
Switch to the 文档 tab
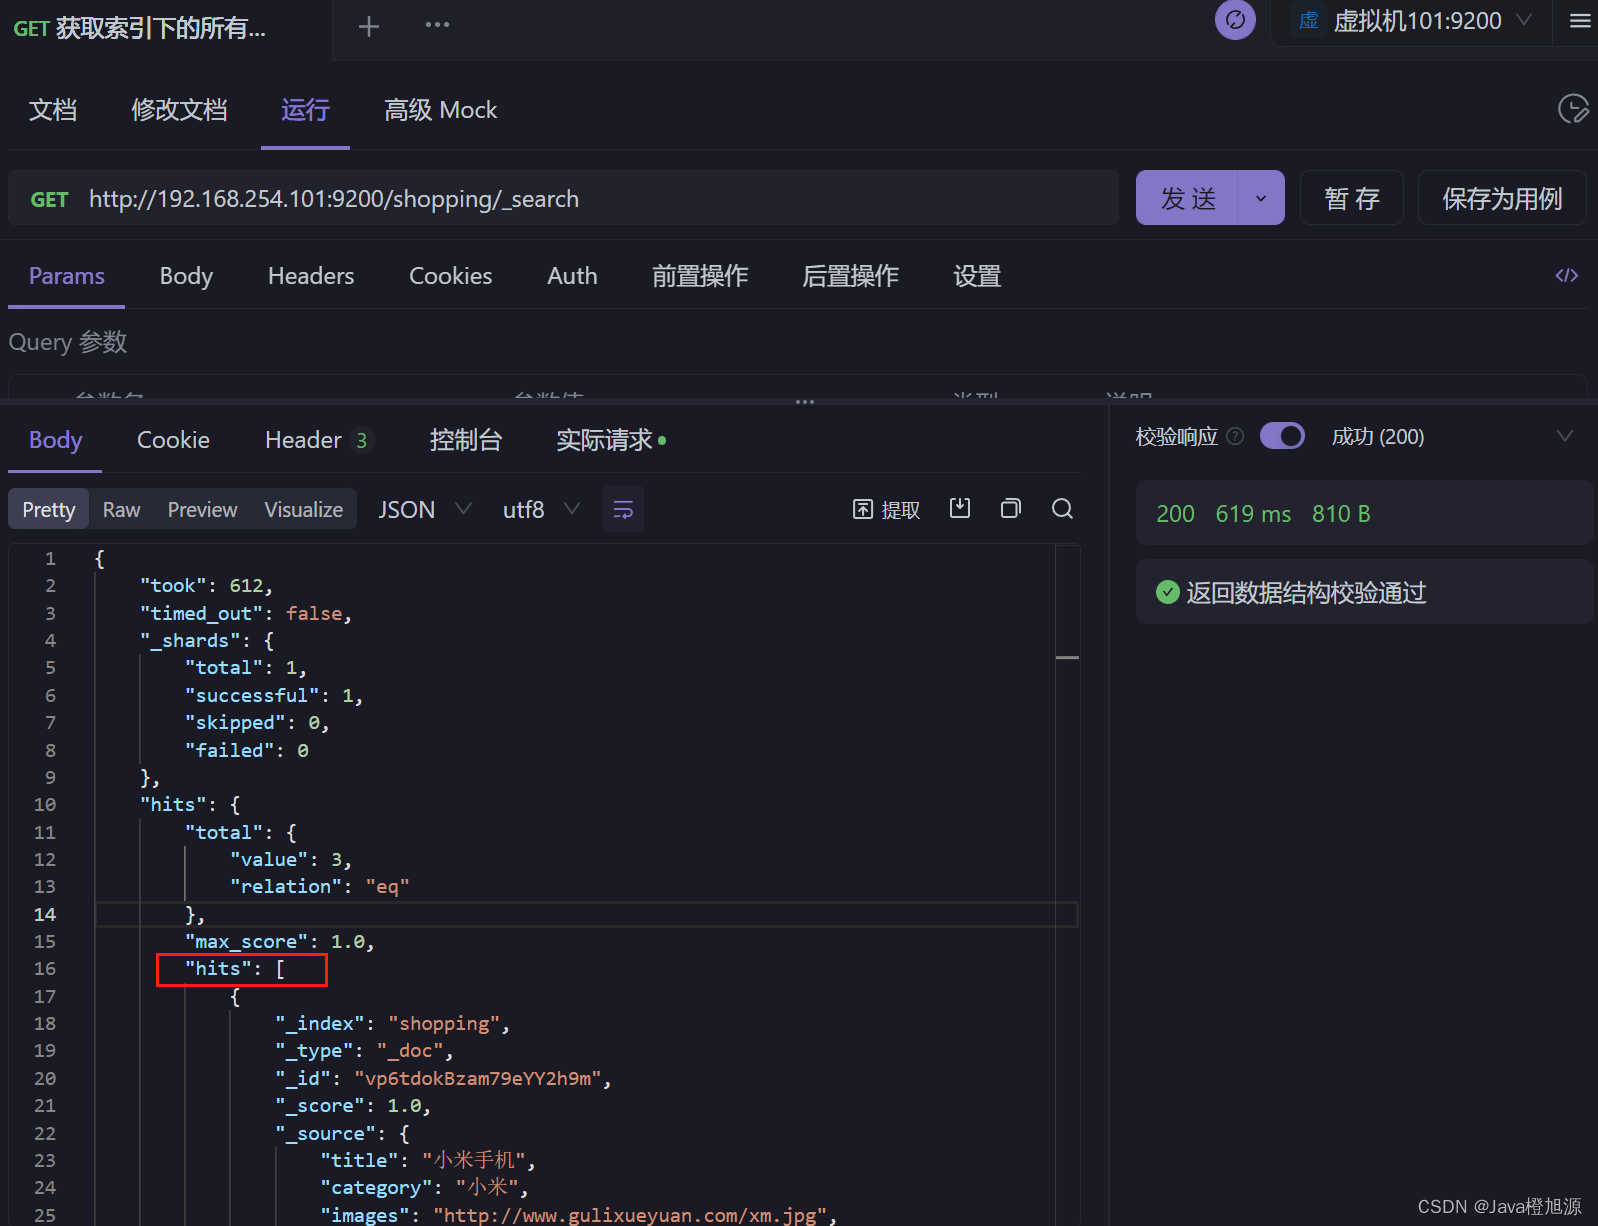click(53, 110)
